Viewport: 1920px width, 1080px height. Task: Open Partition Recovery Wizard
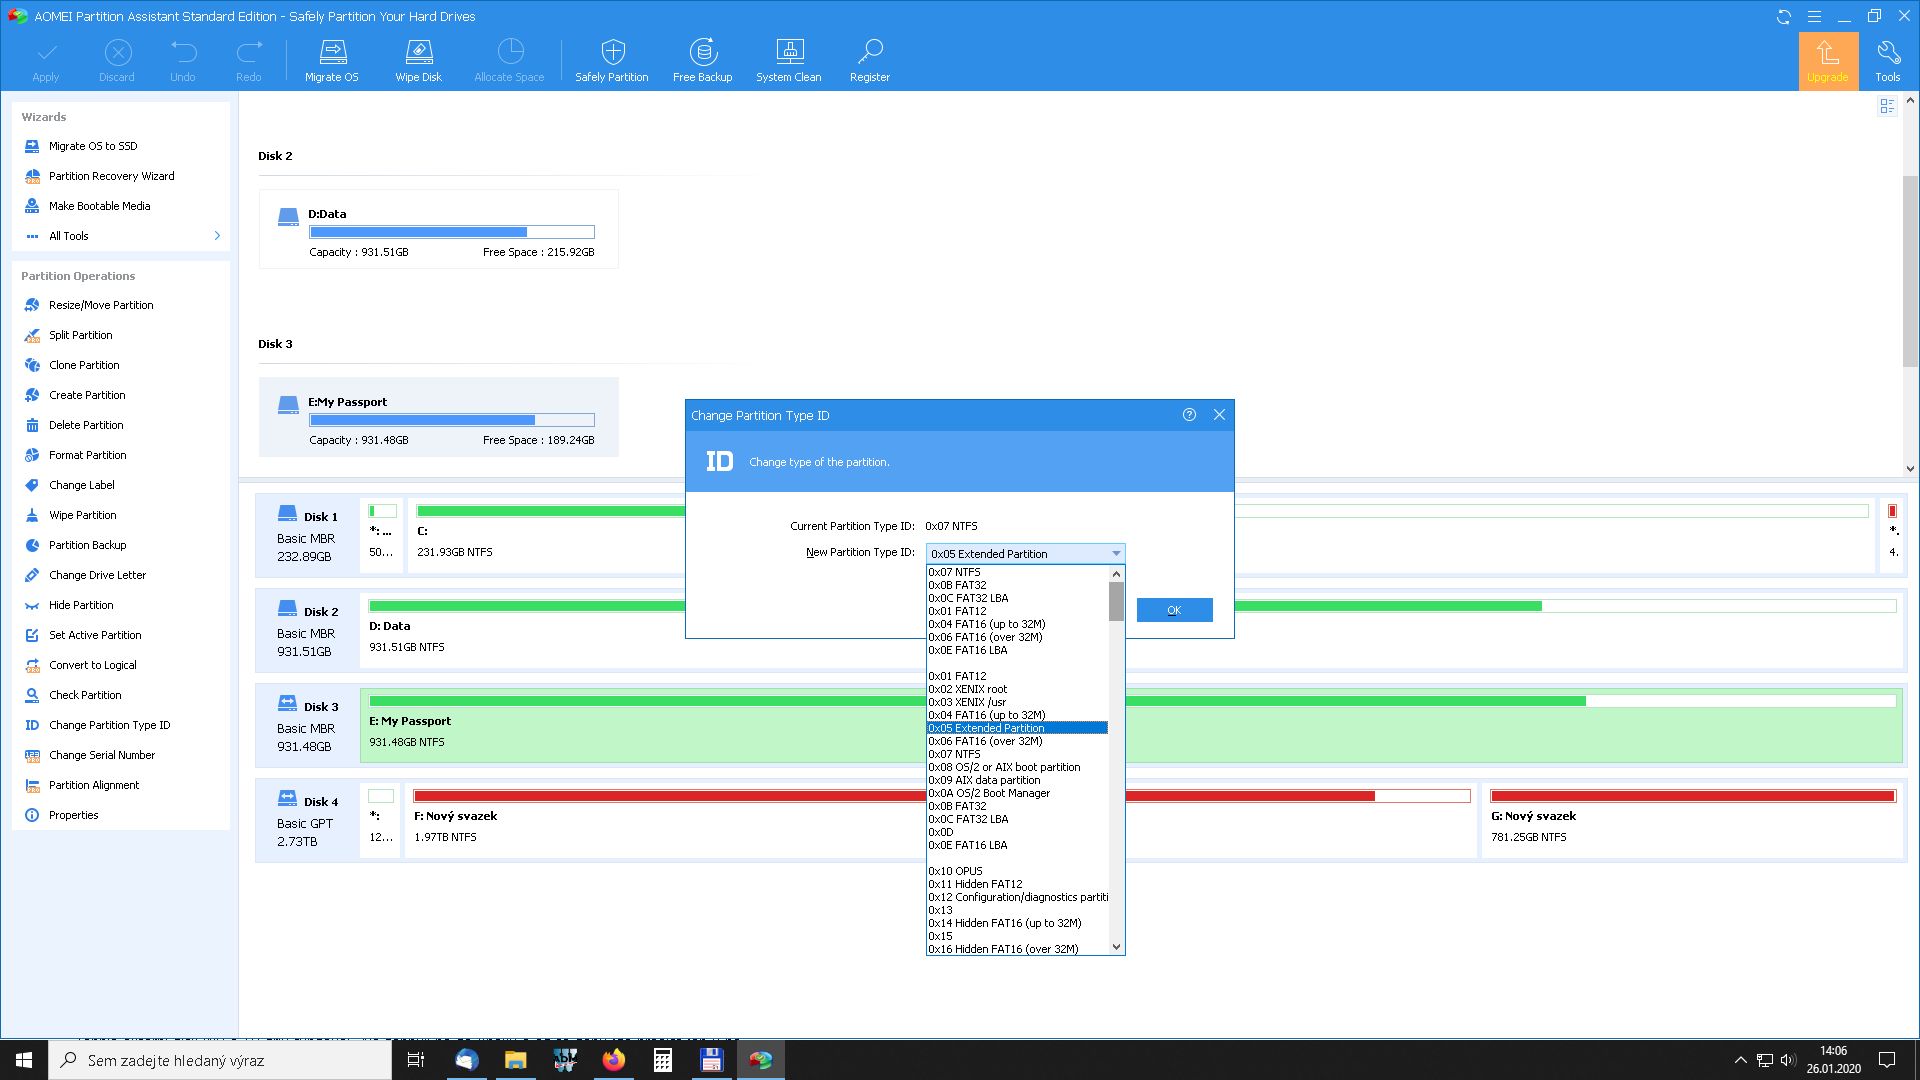coord(111,176)
